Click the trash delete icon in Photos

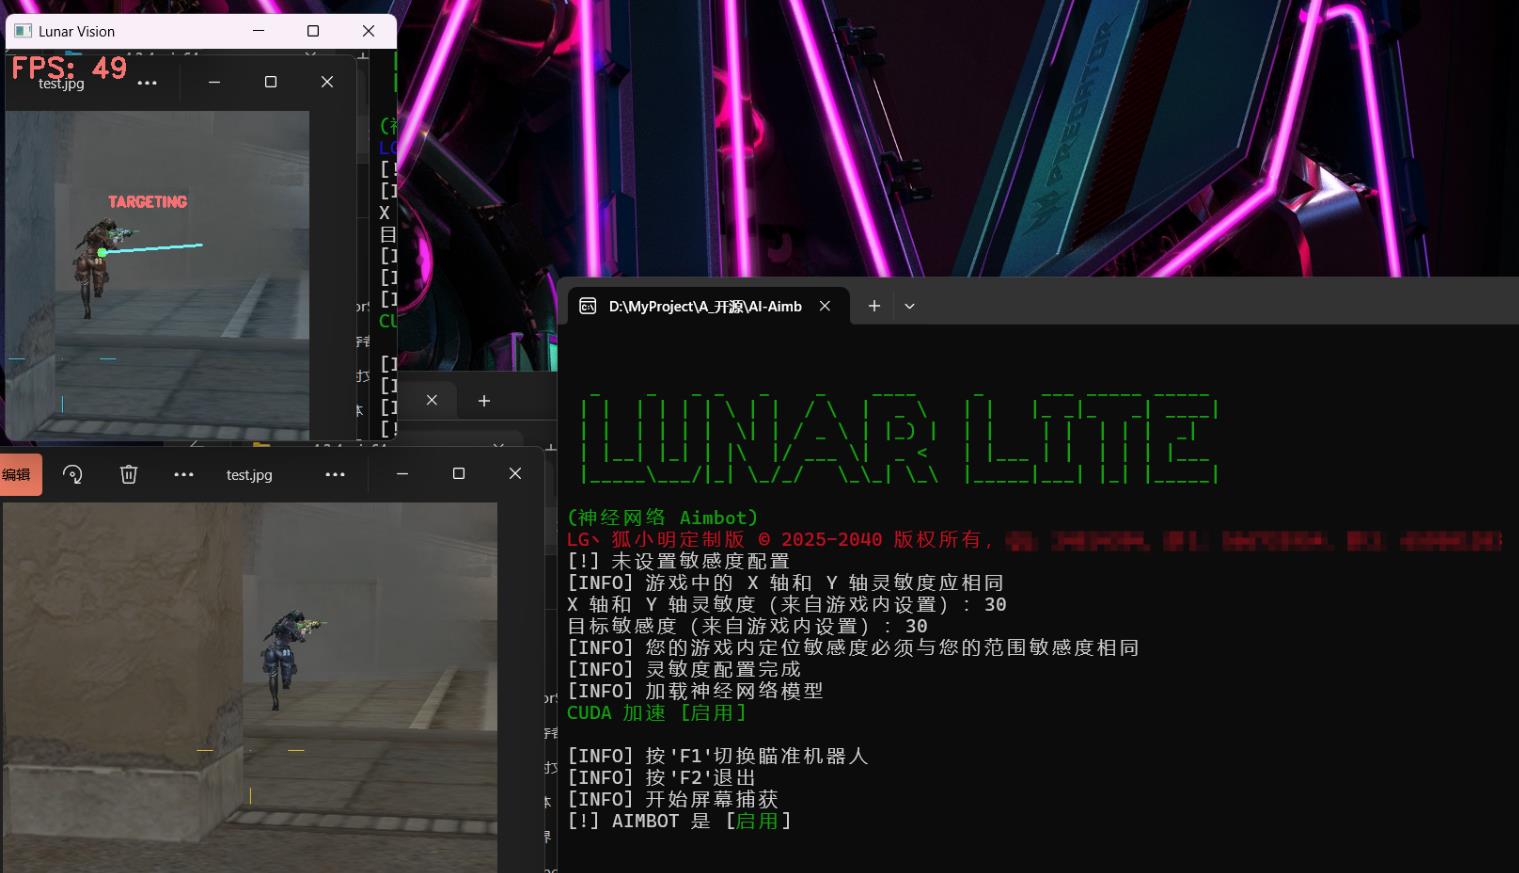pyautogui.click(x=129, y=474)
